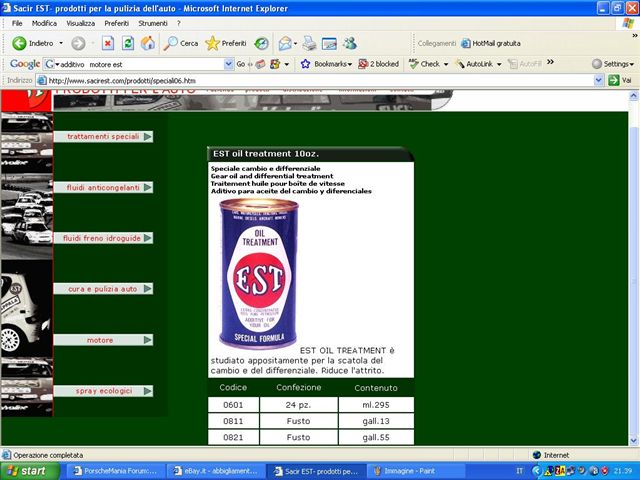The width and height of the screenshot is (640, 480).
Task: Click the forward navigation arrow
Action: [x=78, y=43]
